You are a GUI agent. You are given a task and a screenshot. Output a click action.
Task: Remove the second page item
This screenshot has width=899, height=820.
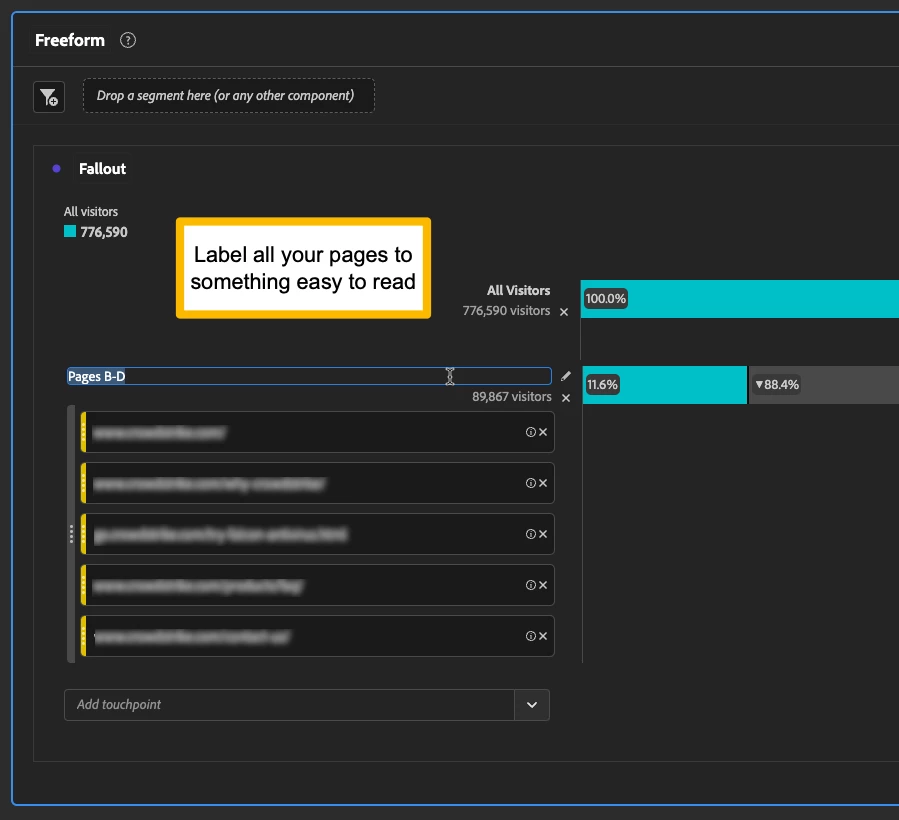coord(543,483)
